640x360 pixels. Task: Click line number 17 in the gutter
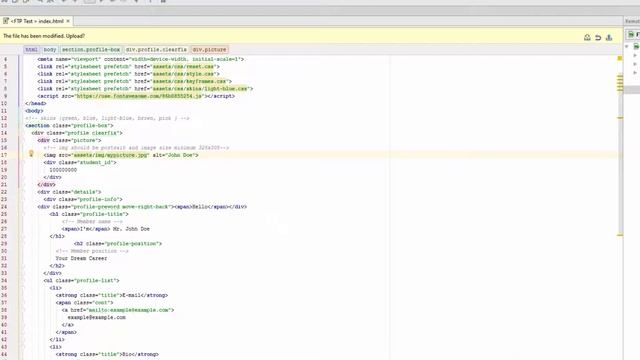point(4,155)
